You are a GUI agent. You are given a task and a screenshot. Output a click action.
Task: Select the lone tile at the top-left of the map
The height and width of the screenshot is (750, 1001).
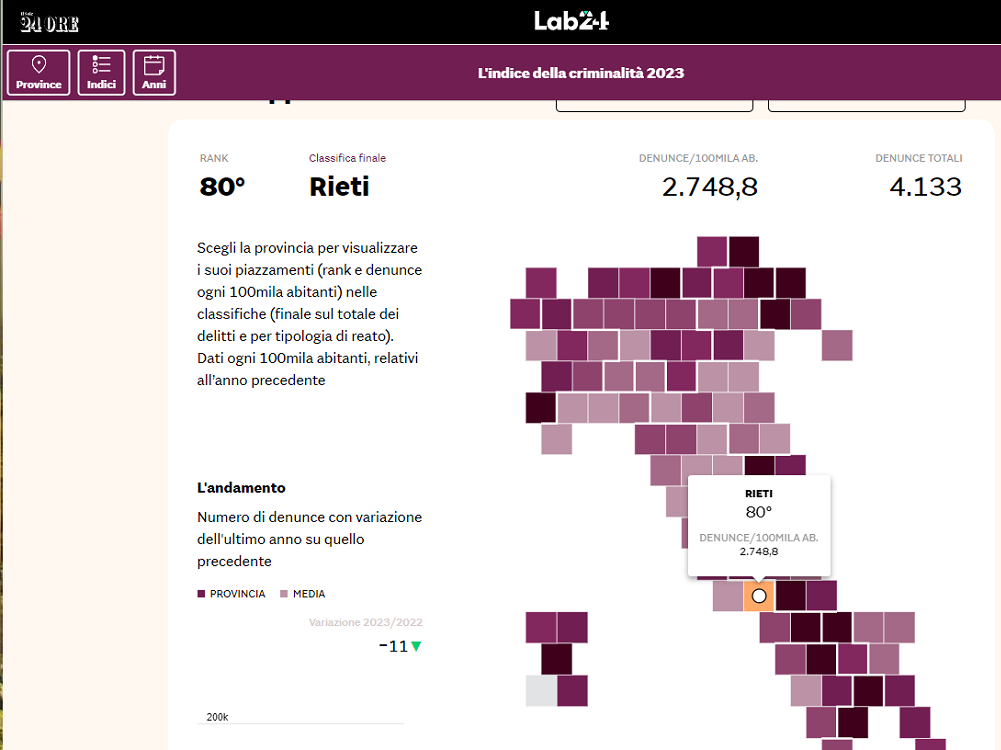[541, 283]
